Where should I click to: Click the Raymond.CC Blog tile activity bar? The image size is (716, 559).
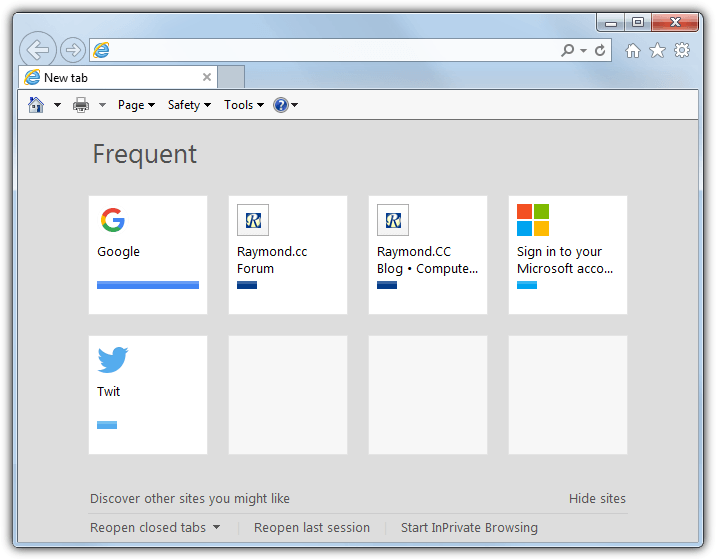387,285
